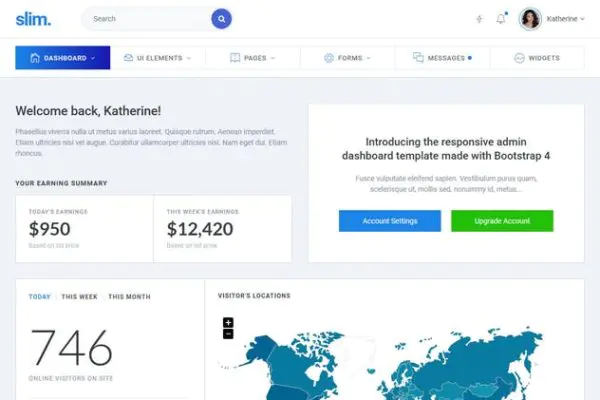Click the slim. logo

tap(33, 19)
